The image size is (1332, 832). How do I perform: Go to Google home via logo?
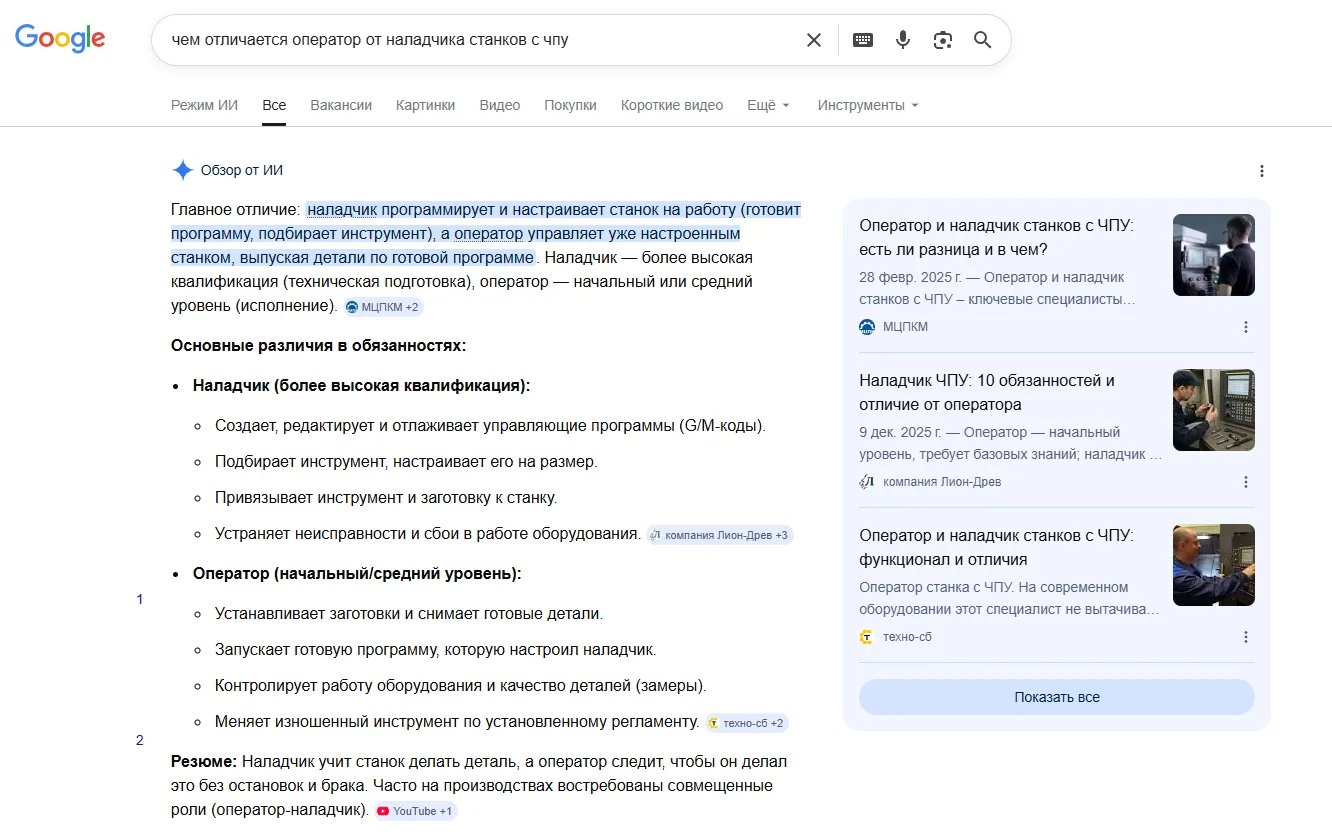pyautogui.click(x=60, y=39)
